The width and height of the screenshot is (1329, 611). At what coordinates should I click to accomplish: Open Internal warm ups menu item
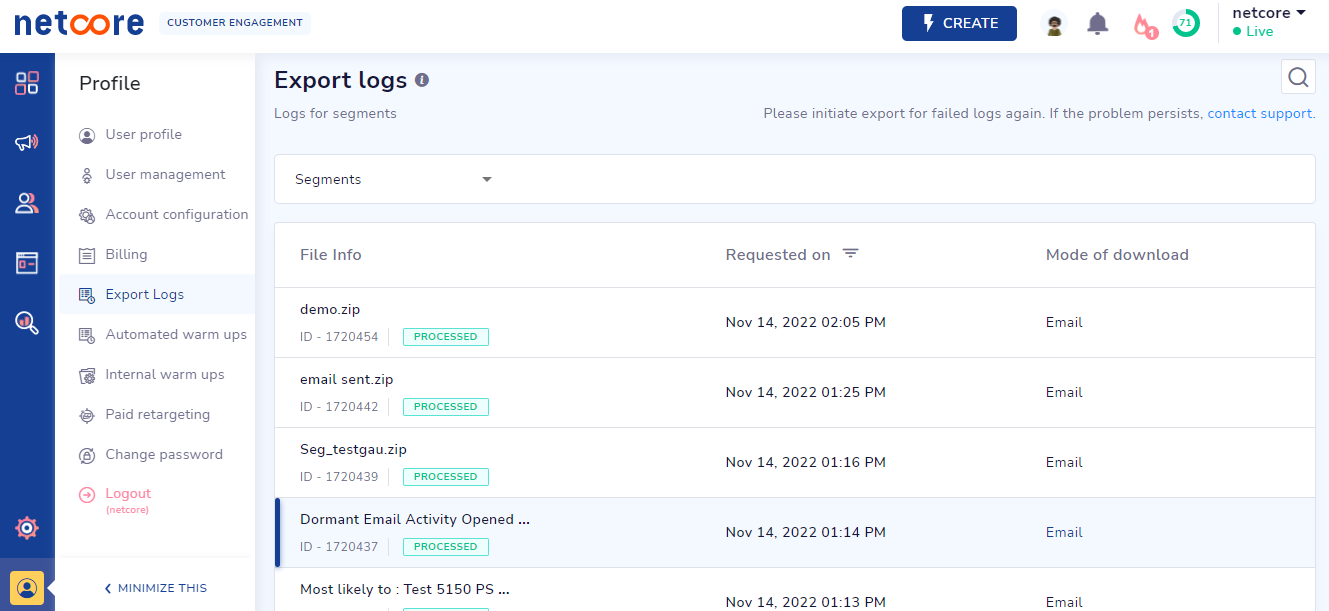(165, 374)
